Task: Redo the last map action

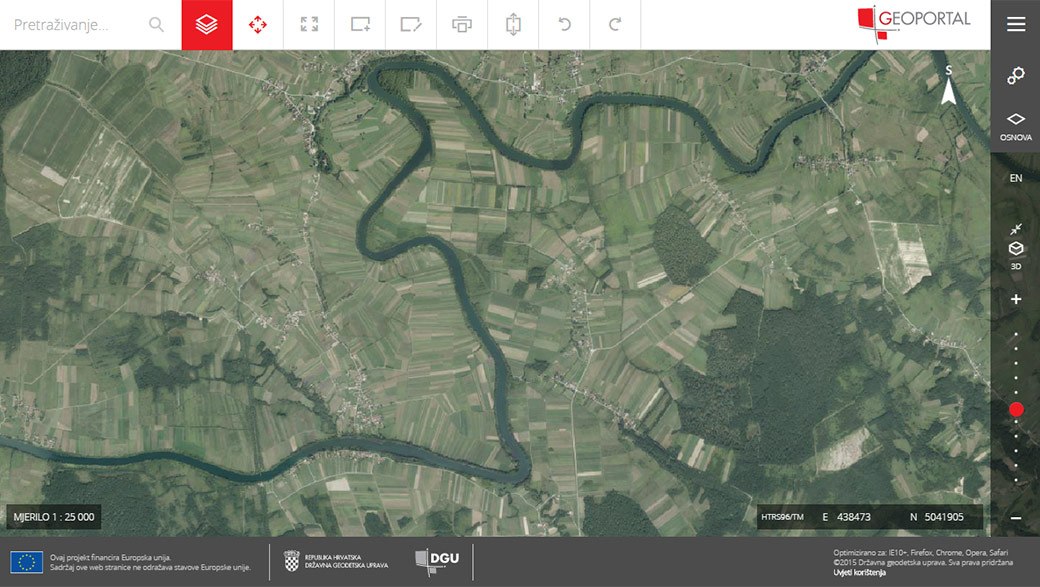Action: pos(615,25)
